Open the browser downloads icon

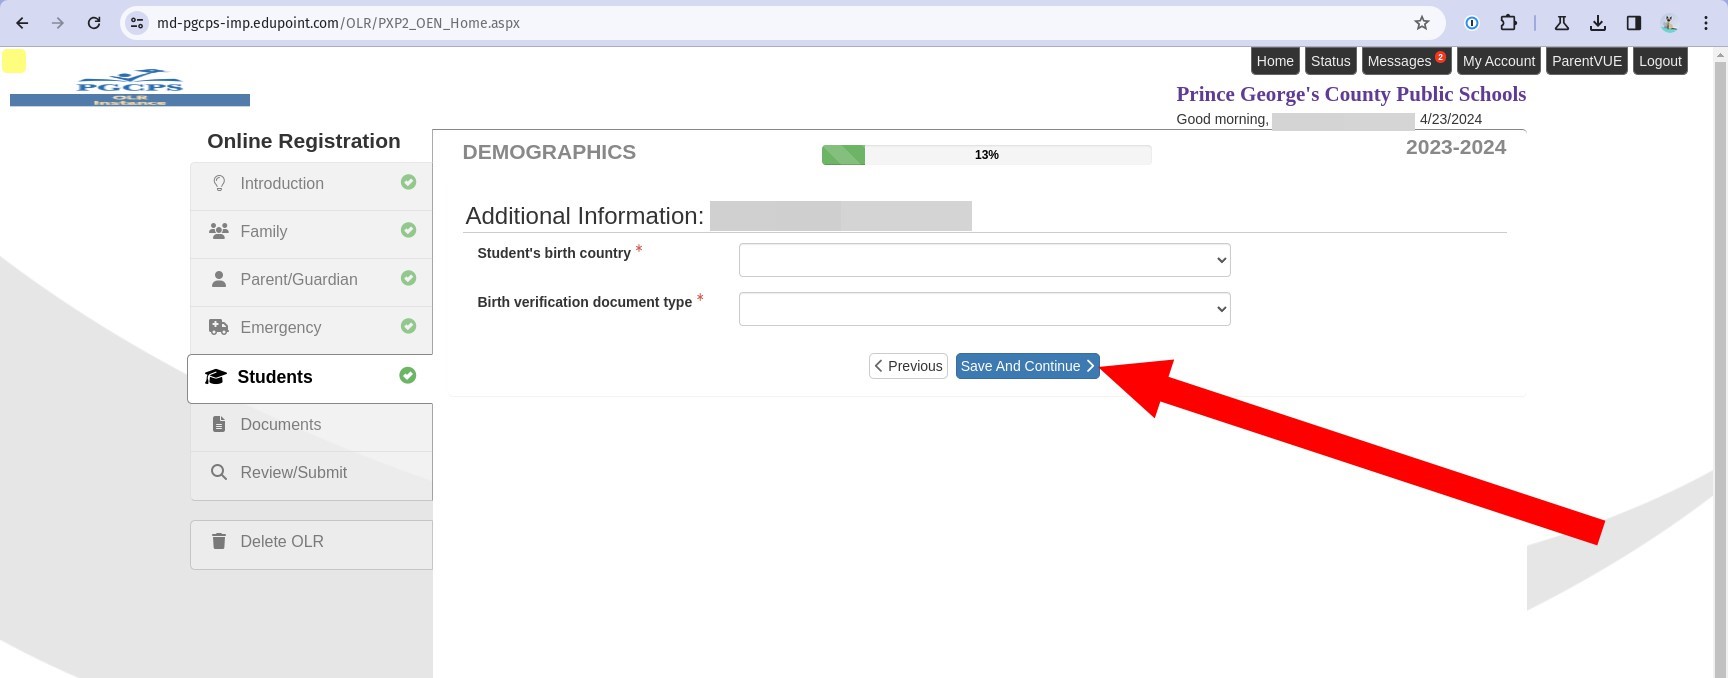pos(1598,23)
